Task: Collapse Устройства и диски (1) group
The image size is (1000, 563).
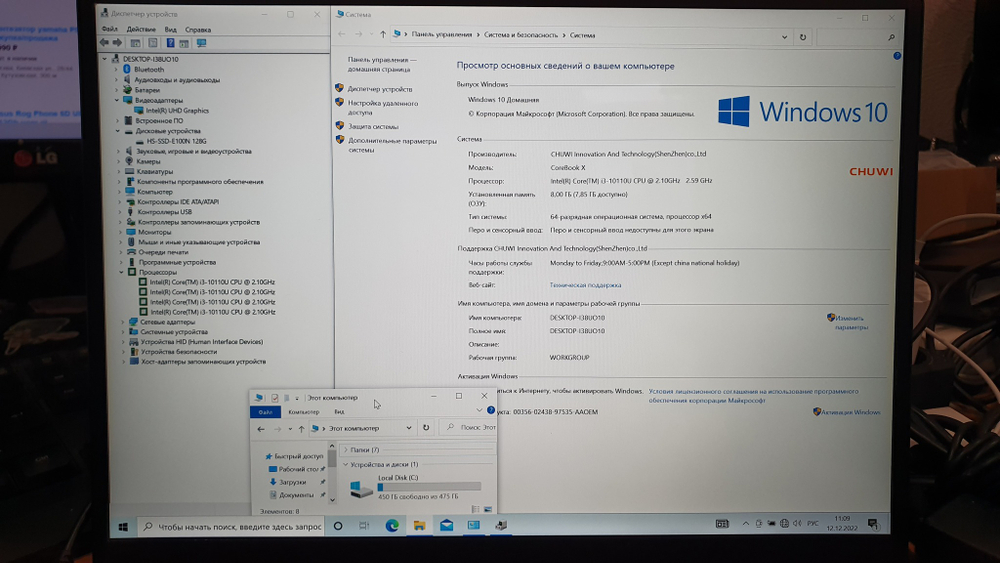Action: (x=346, y=464)
